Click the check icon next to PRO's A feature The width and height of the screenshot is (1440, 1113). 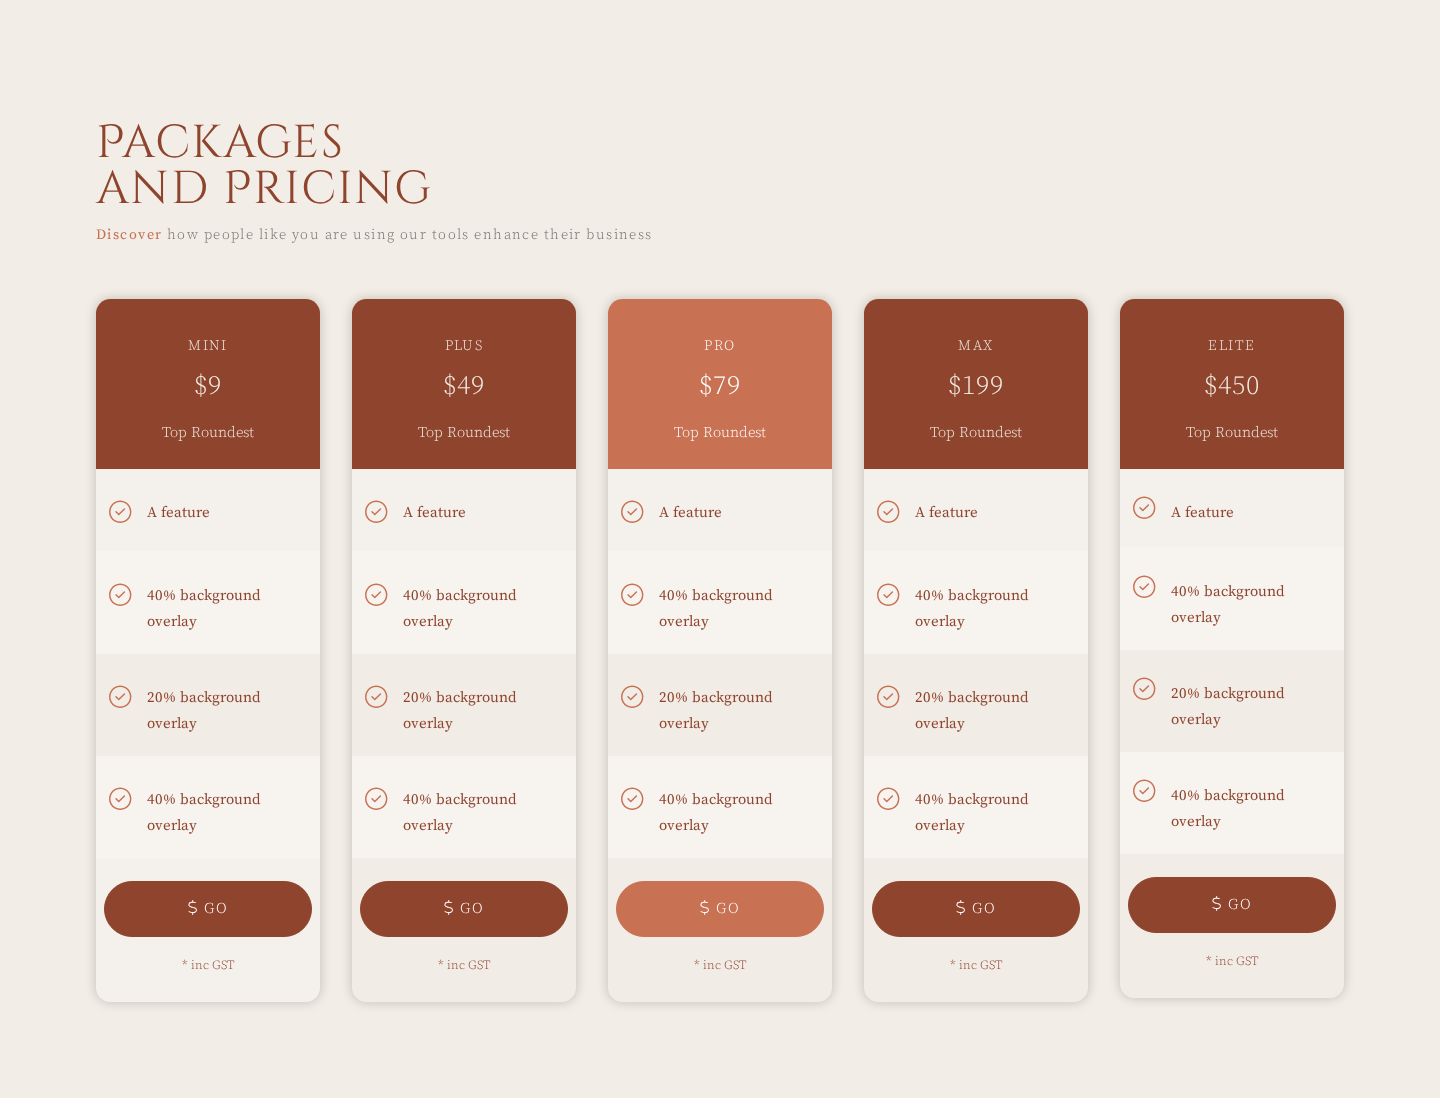632,512
